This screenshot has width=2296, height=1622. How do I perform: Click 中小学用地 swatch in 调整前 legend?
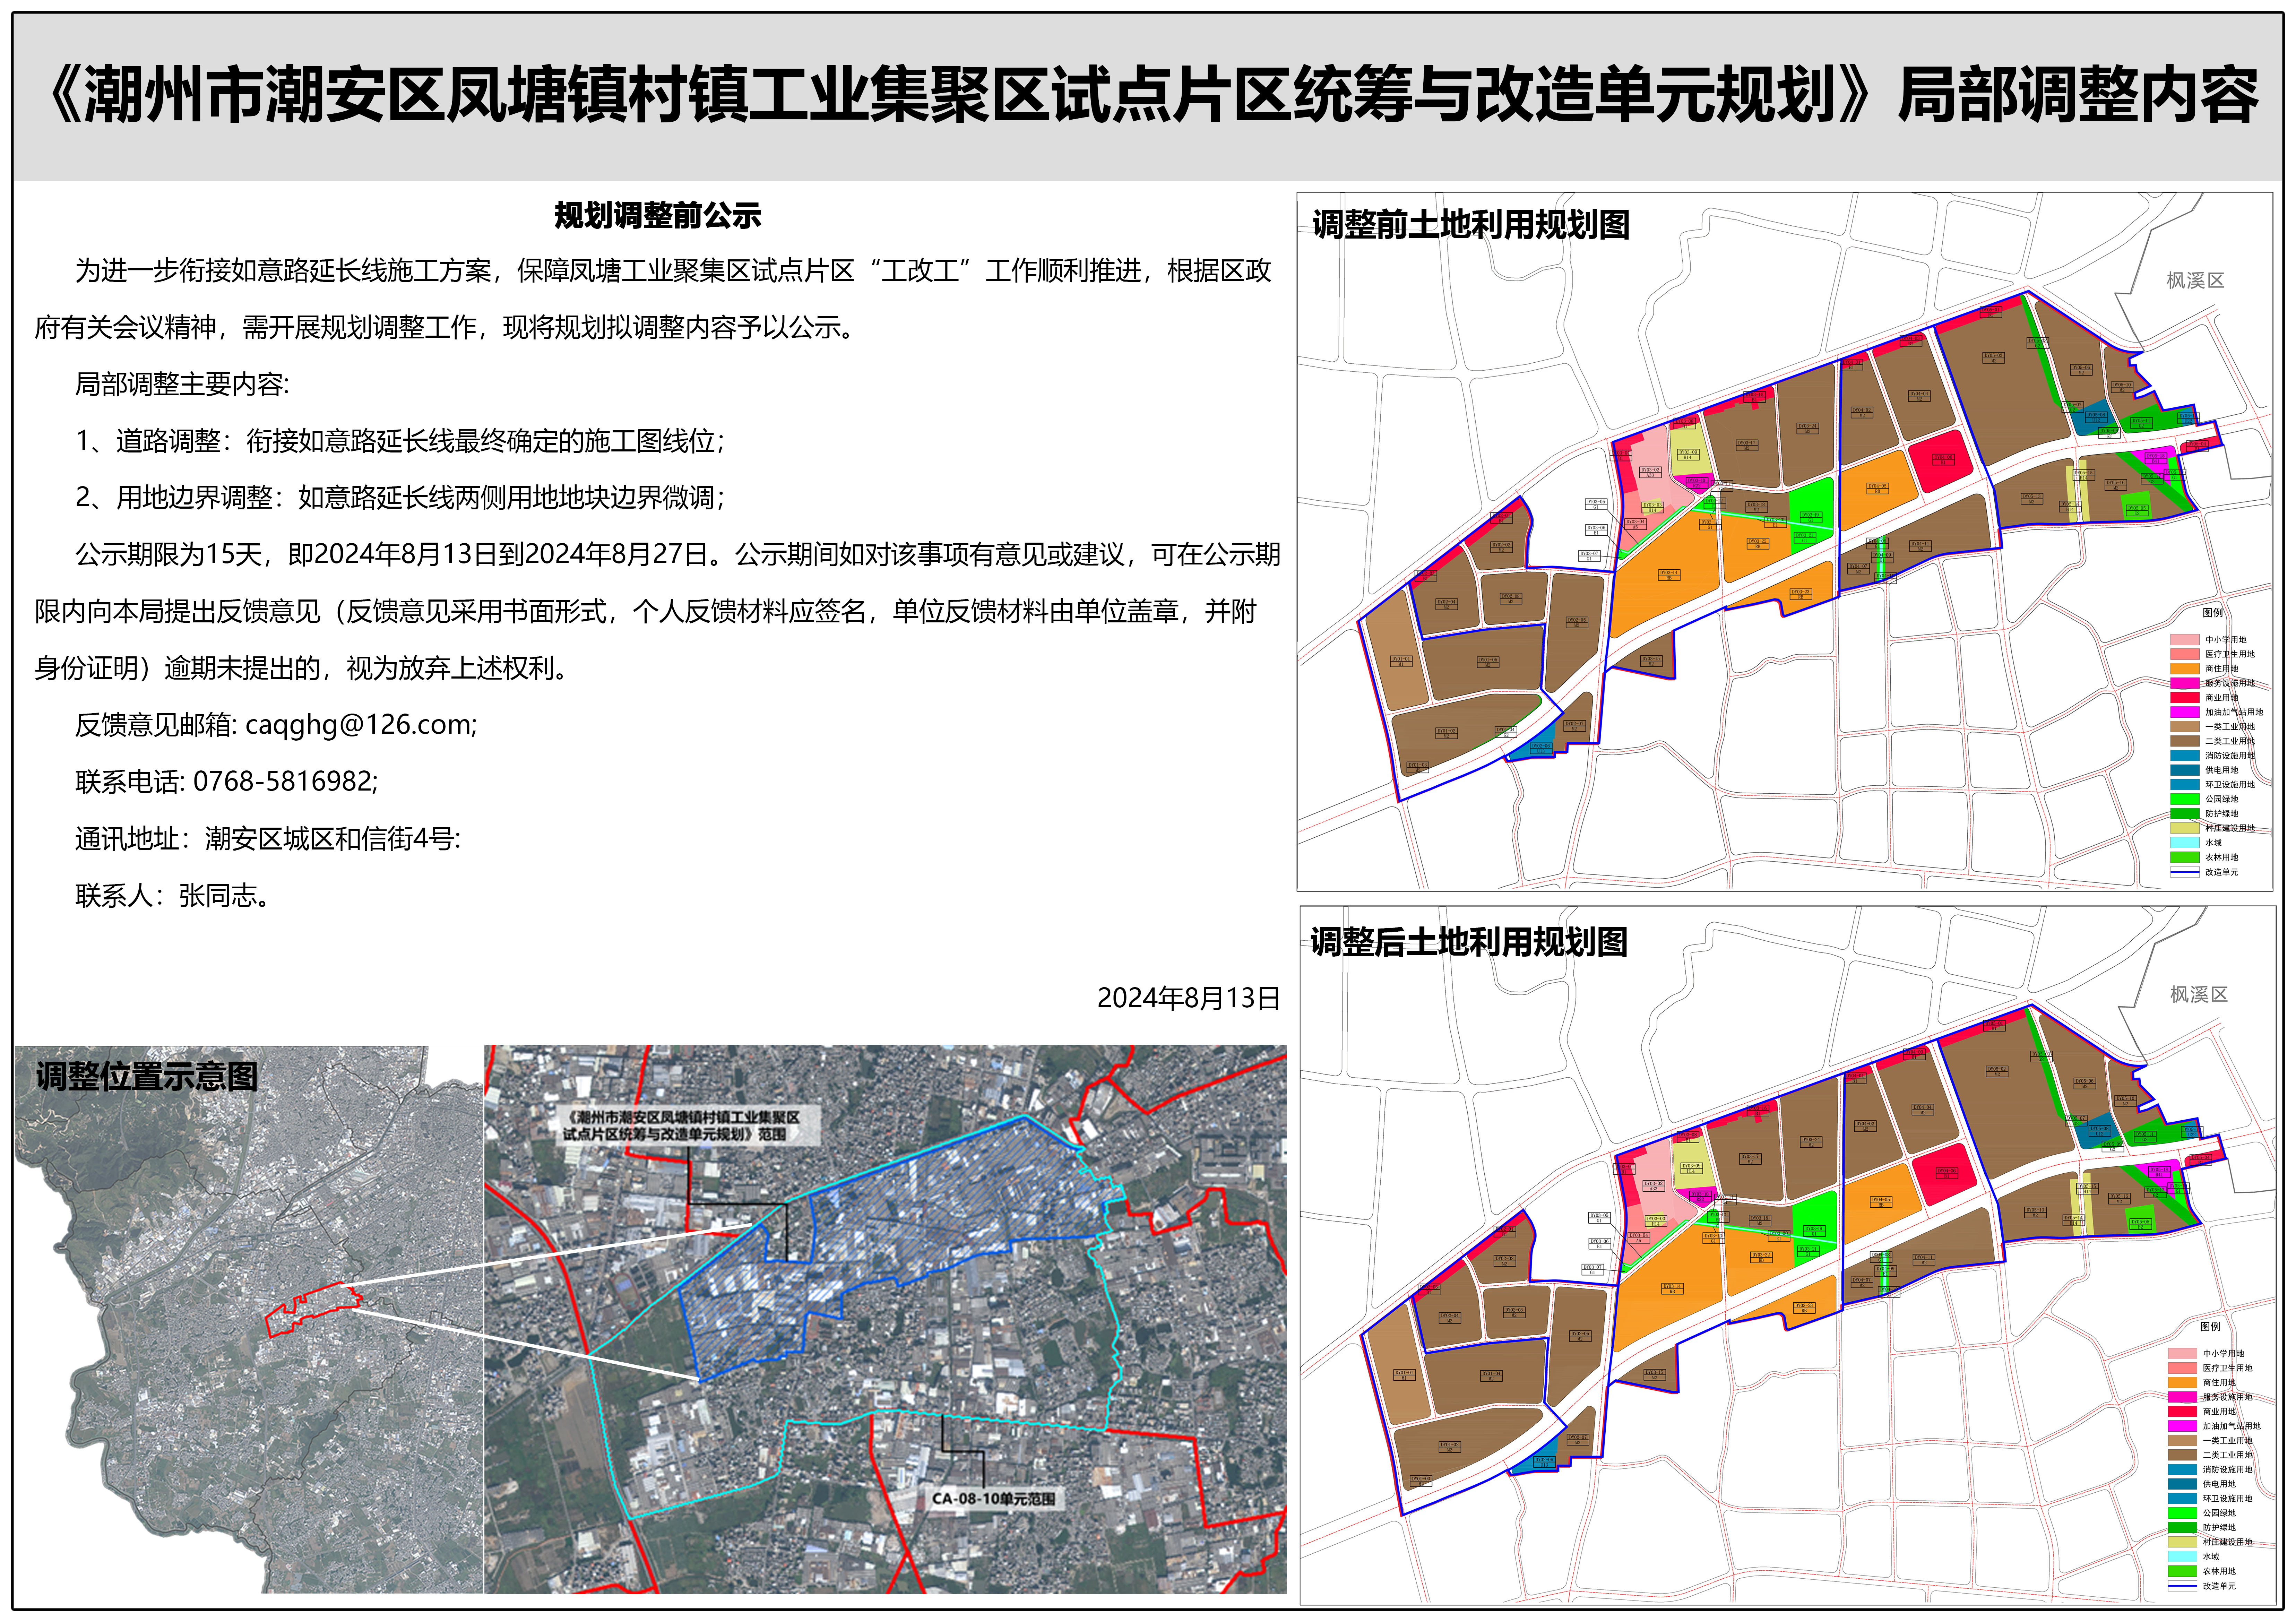2185,640
